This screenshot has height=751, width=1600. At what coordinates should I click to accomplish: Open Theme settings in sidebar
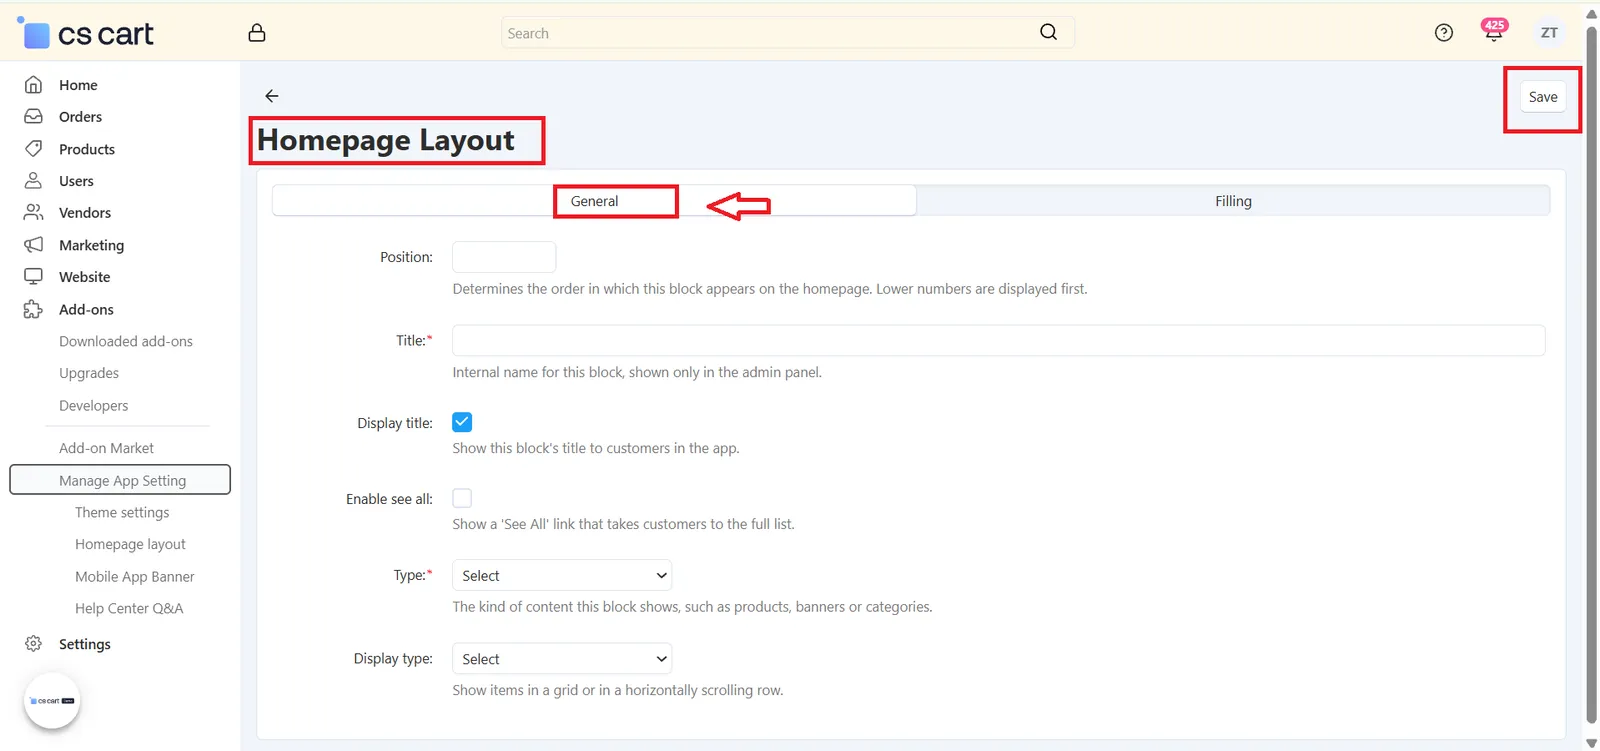pyautogui.click(x=122, y=512)
